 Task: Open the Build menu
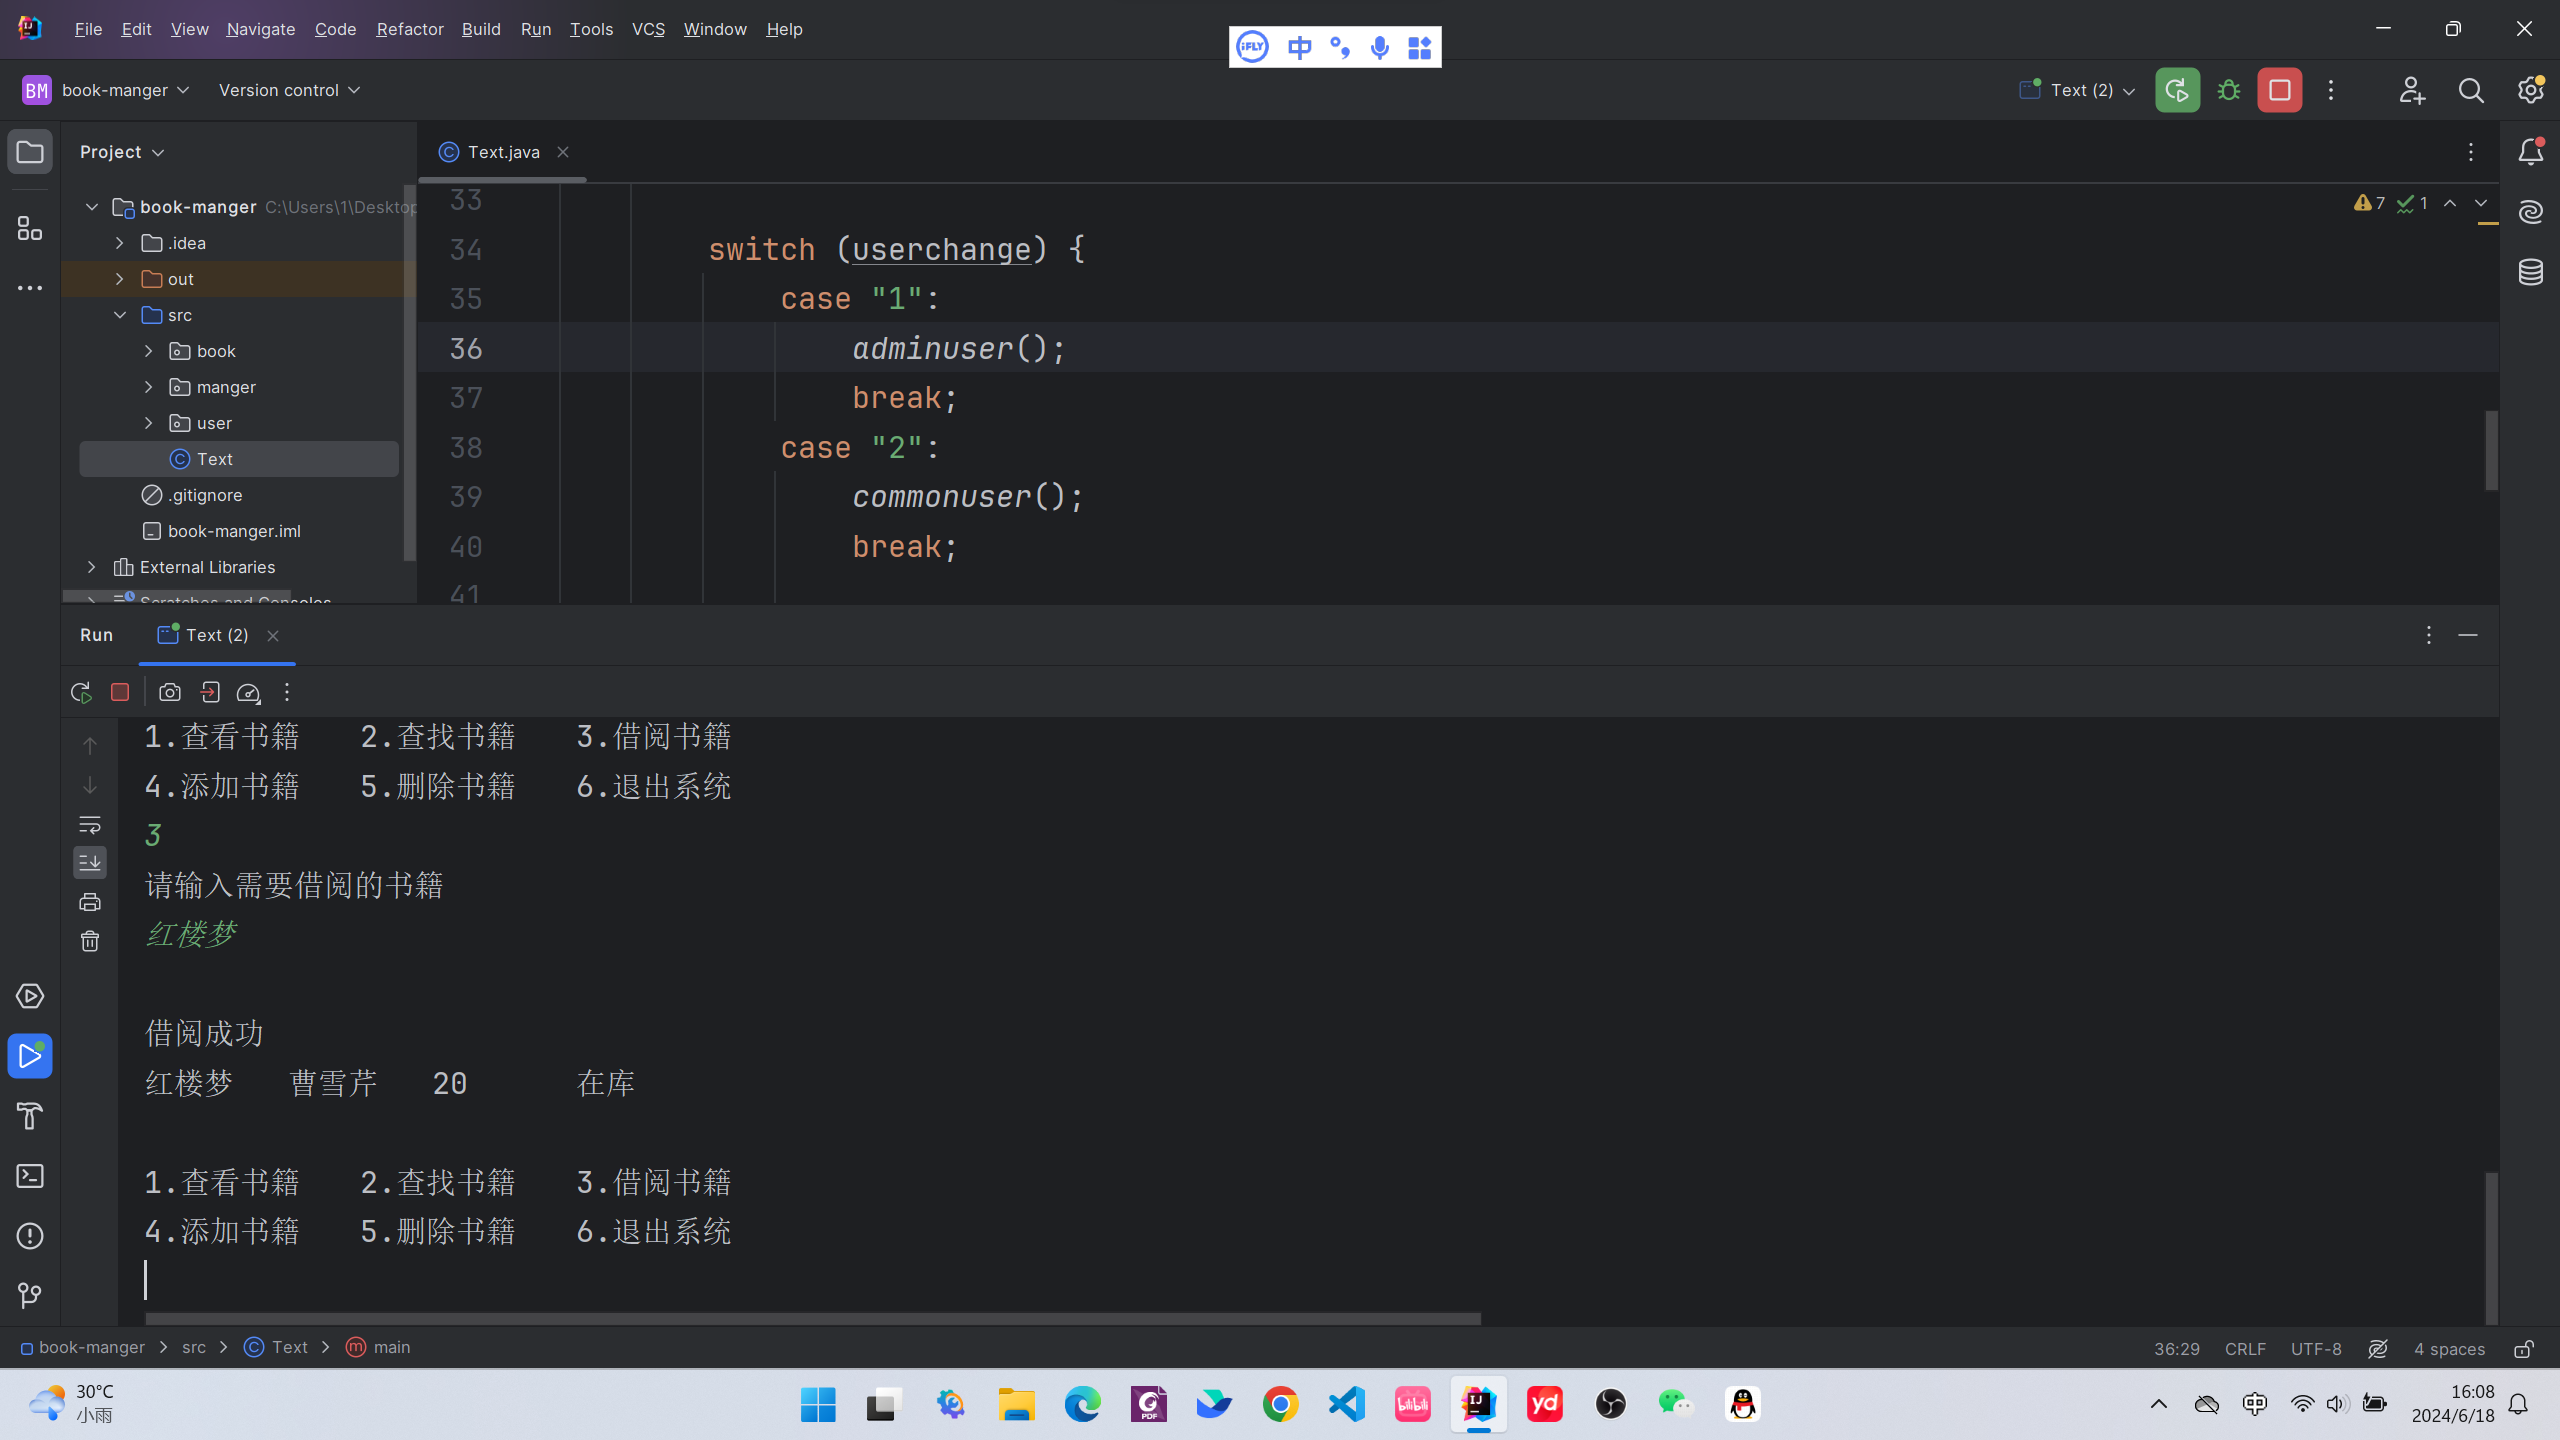point(481,29)
